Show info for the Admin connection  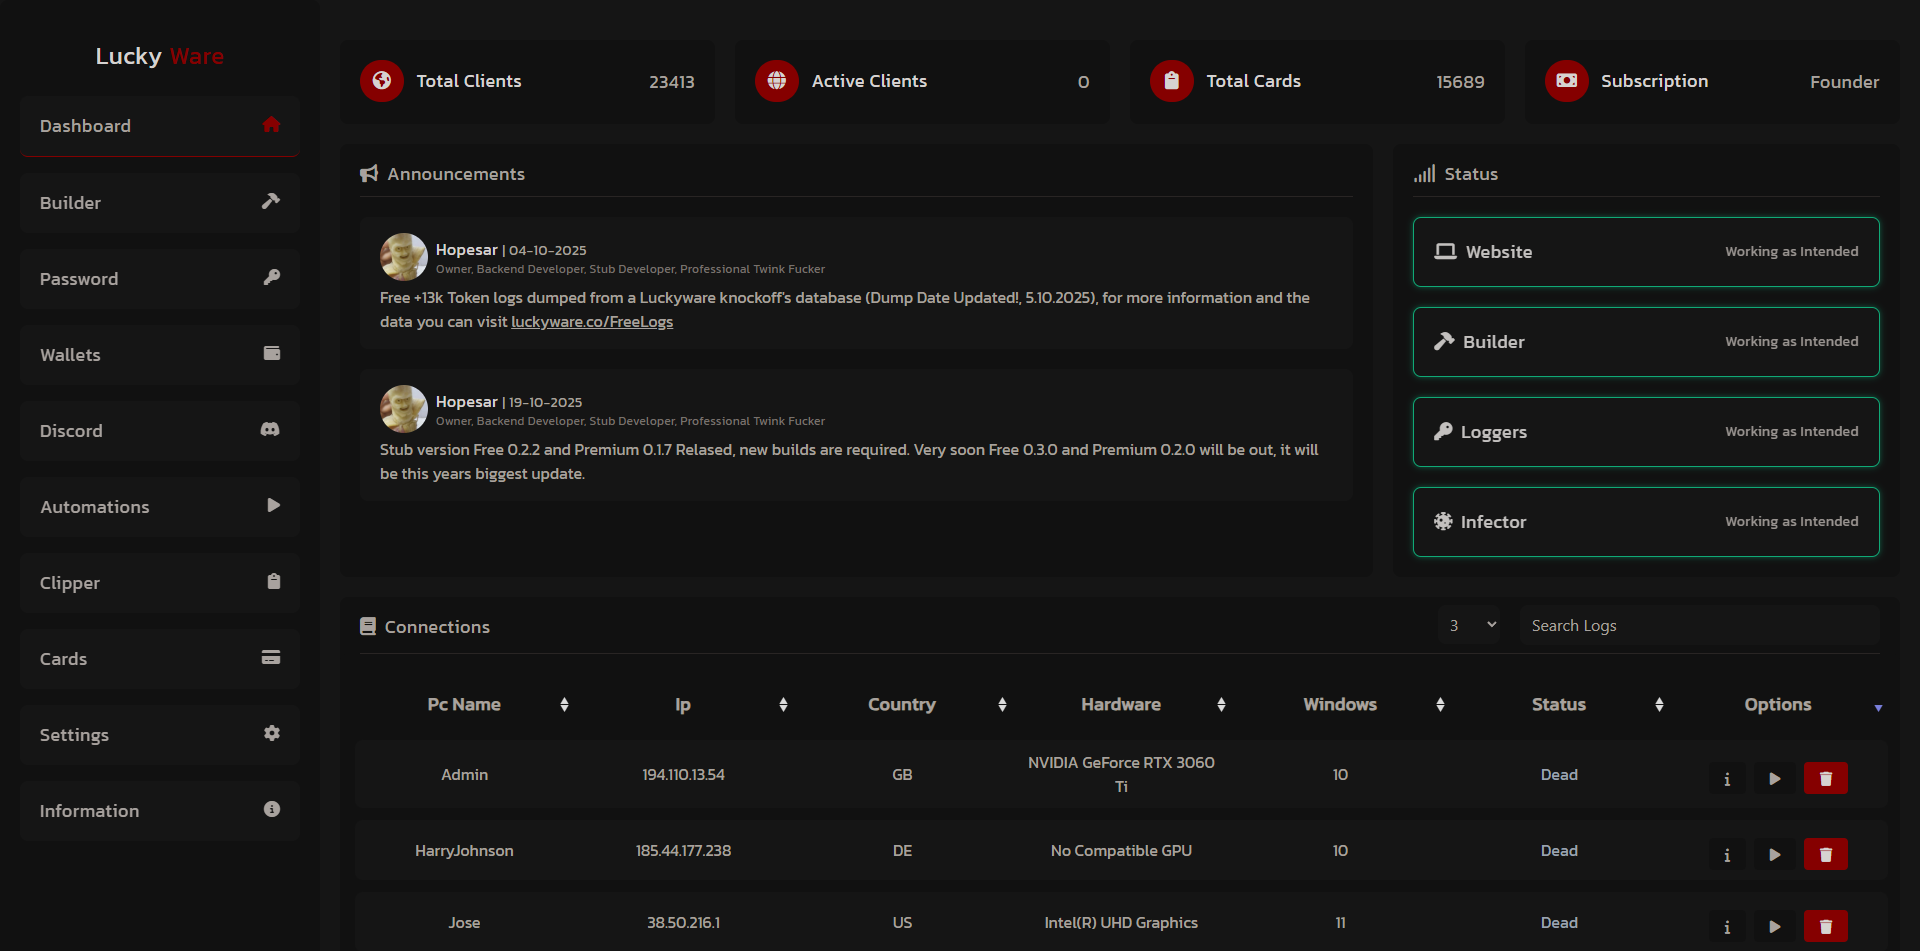1727,778
